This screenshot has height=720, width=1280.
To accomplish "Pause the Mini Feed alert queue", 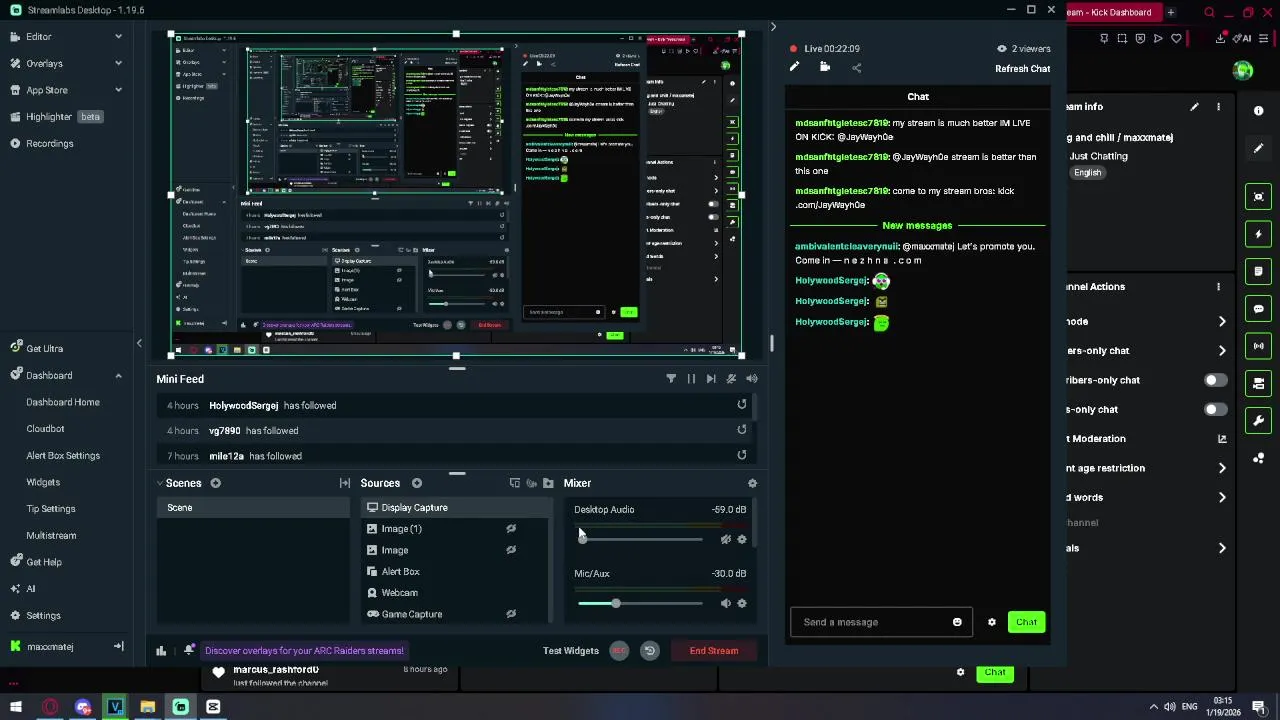I will [x=691, y=379].
